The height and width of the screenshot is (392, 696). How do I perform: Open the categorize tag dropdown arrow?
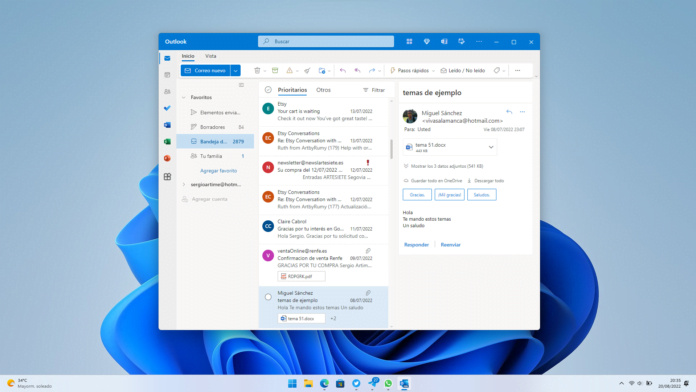(x=504, y=71)
